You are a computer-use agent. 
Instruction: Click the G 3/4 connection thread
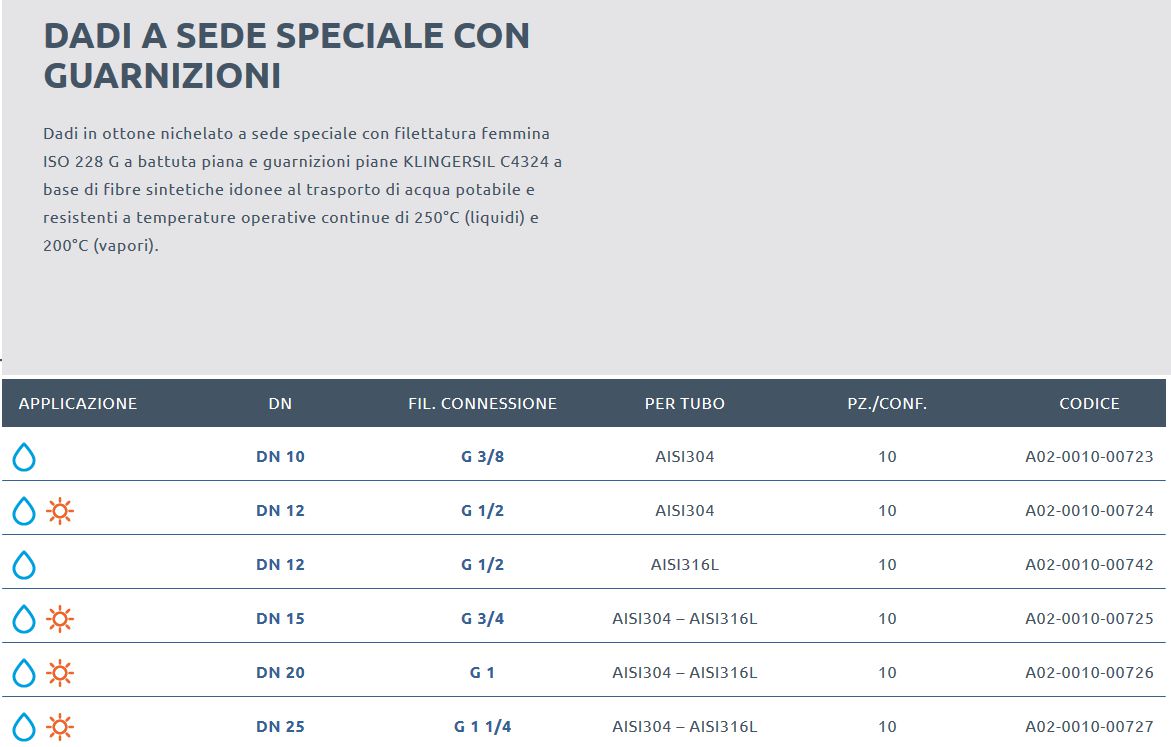tap(482, 619)
